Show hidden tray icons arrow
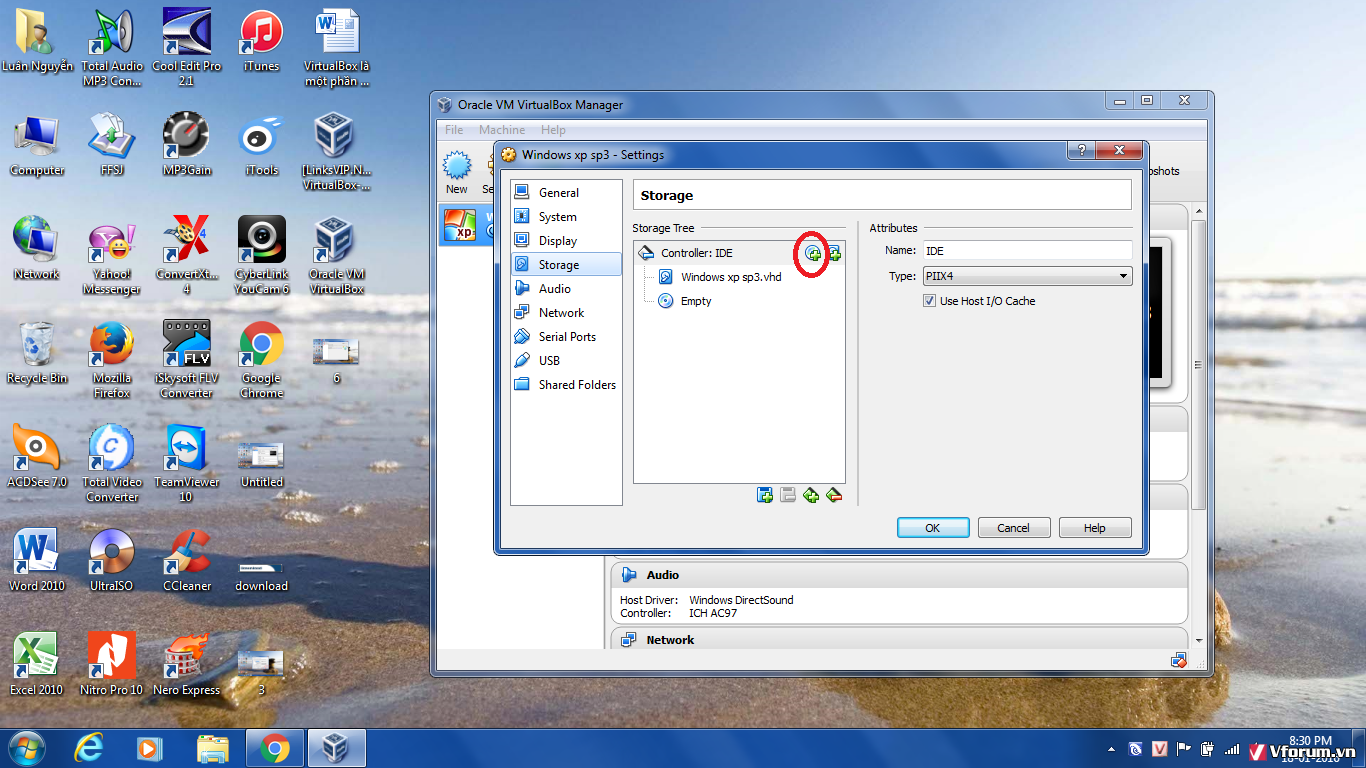The height and width of the screenshot is (768, 1366). coord(1112,749)
